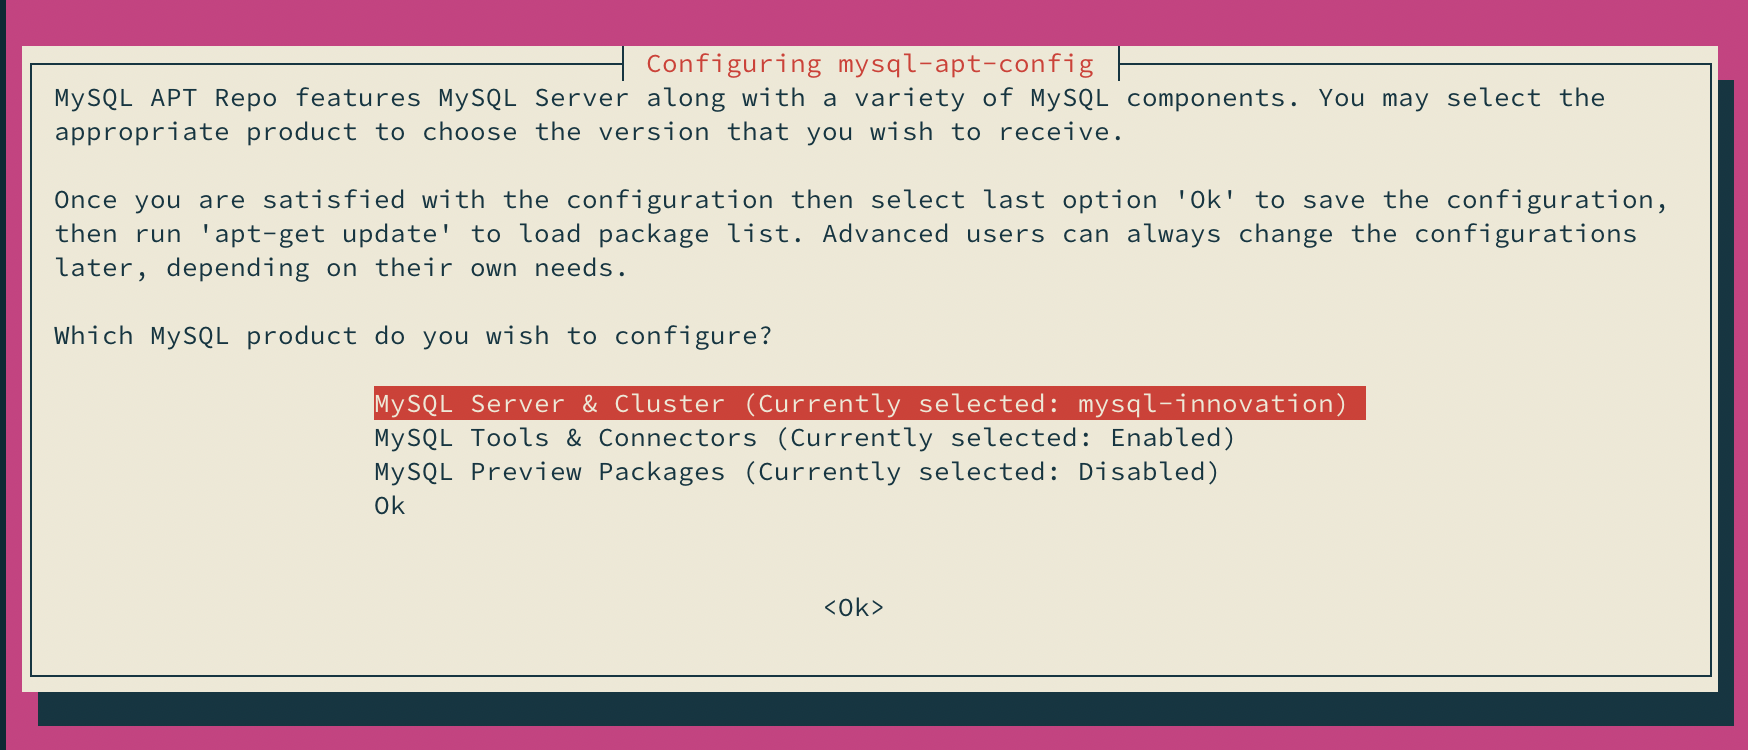This screenshot has height=750, width=1748.
Task: Select the MySQL Server & Cluster option
Action: click(x=869, y=403)
